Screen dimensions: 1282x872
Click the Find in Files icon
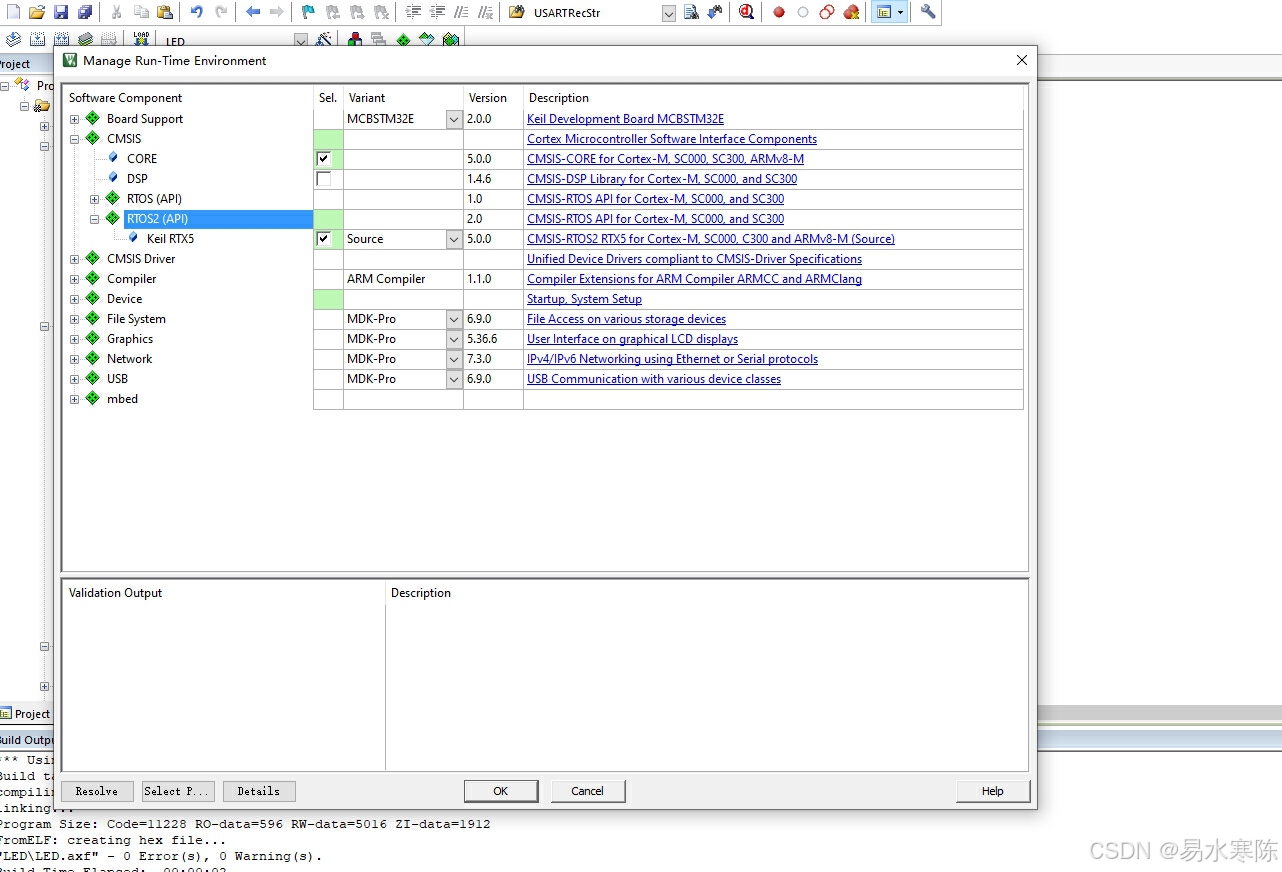(691, 12)
